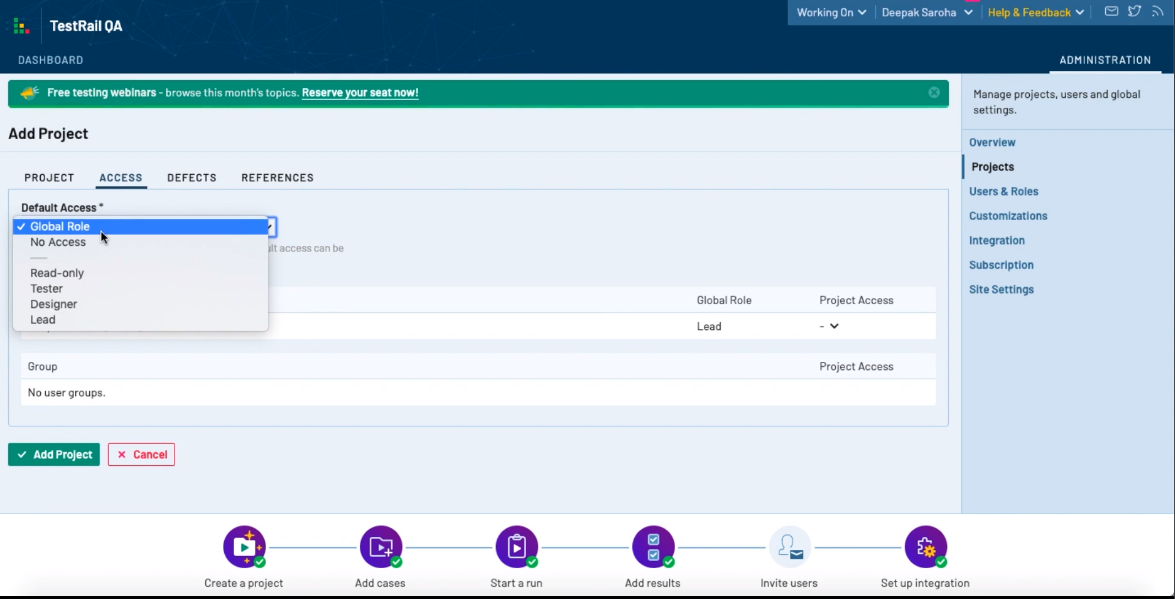Screen dimensions: 1175x599
Task: Expand the Help & Feedback menu
Action: 1035,13
